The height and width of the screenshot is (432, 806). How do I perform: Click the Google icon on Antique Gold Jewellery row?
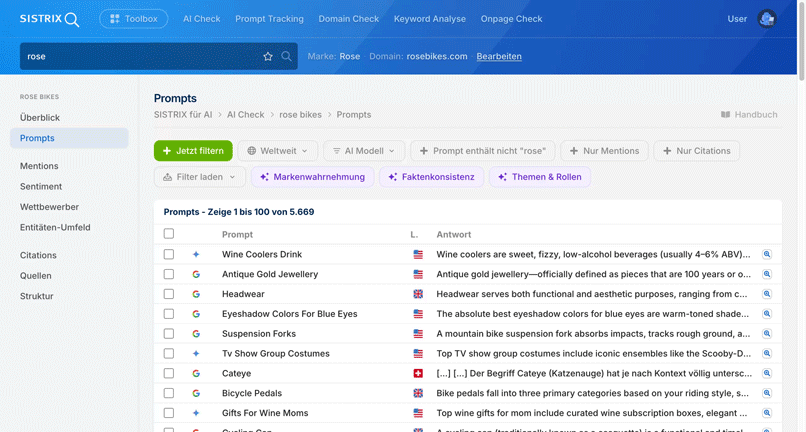tap(196, 274)
